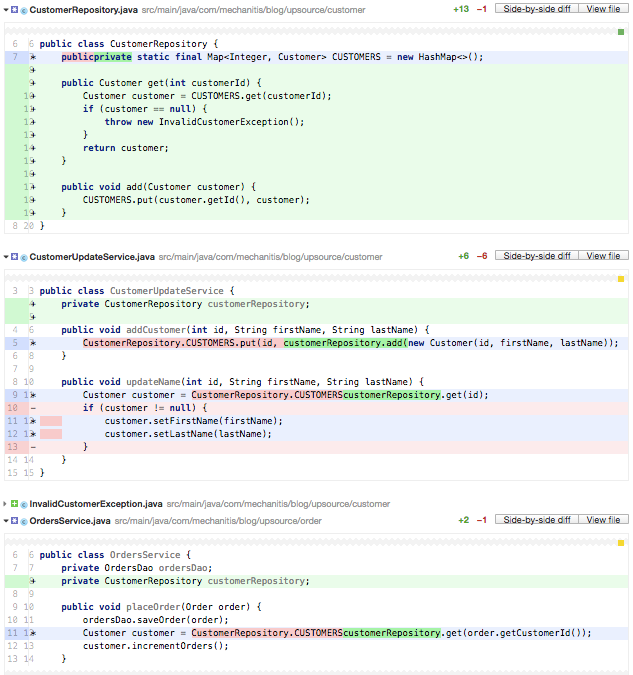Click the removed 'if (customer != null) {' line
The image size is (633, 675).
145,408
